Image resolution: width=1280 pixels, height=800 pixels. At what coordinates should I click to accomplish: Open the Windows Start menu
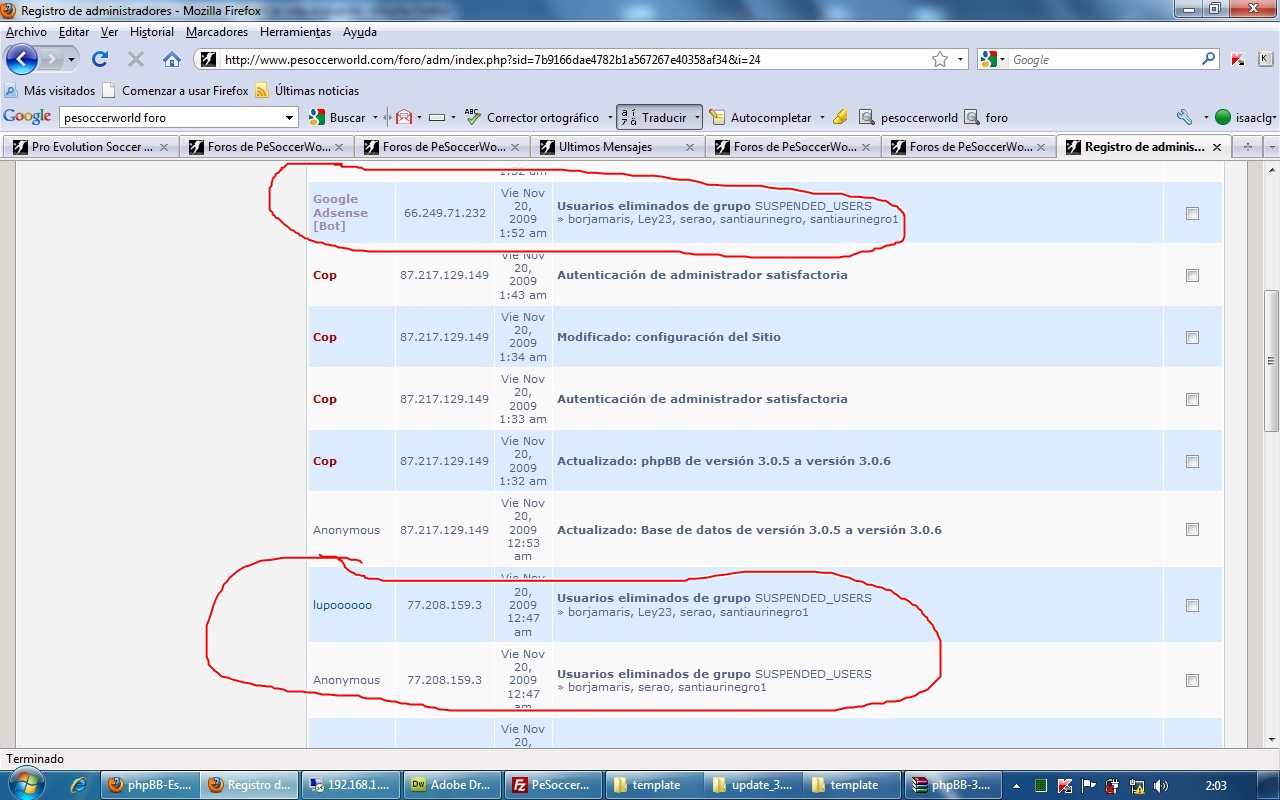25,785
